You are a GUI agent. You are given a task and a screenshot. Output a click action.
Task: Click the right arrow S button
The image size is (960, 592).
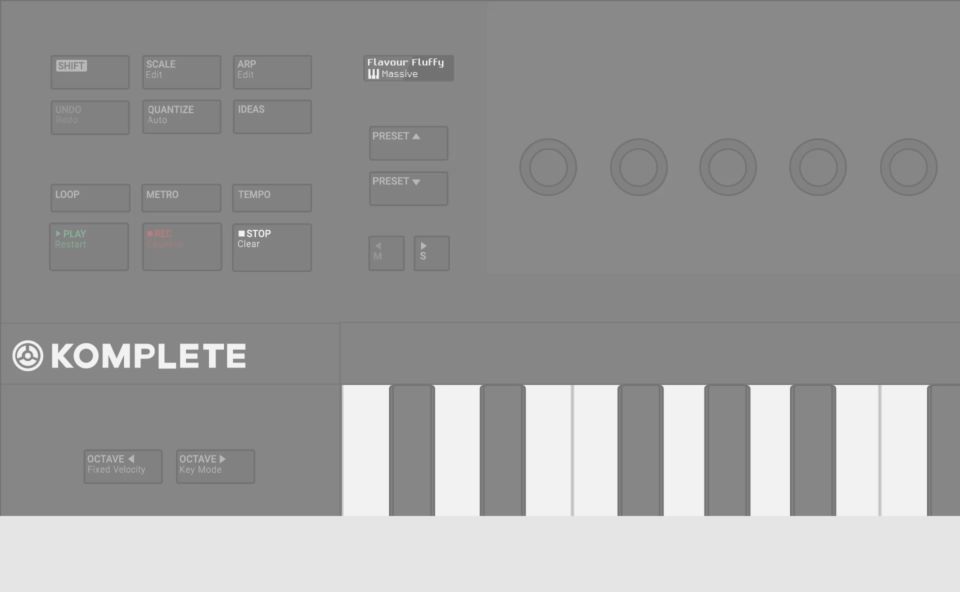[x=432, y=253]
